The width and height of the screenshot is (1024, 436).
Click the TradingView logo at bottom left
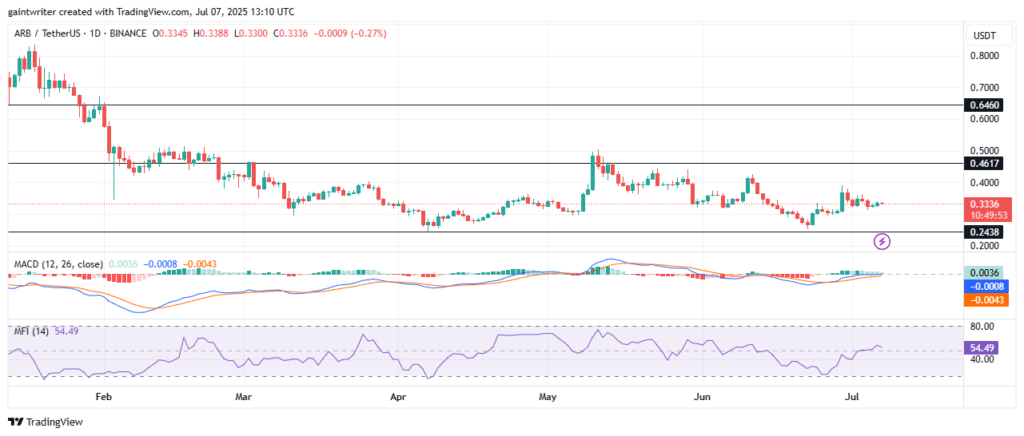click(45, 422)
